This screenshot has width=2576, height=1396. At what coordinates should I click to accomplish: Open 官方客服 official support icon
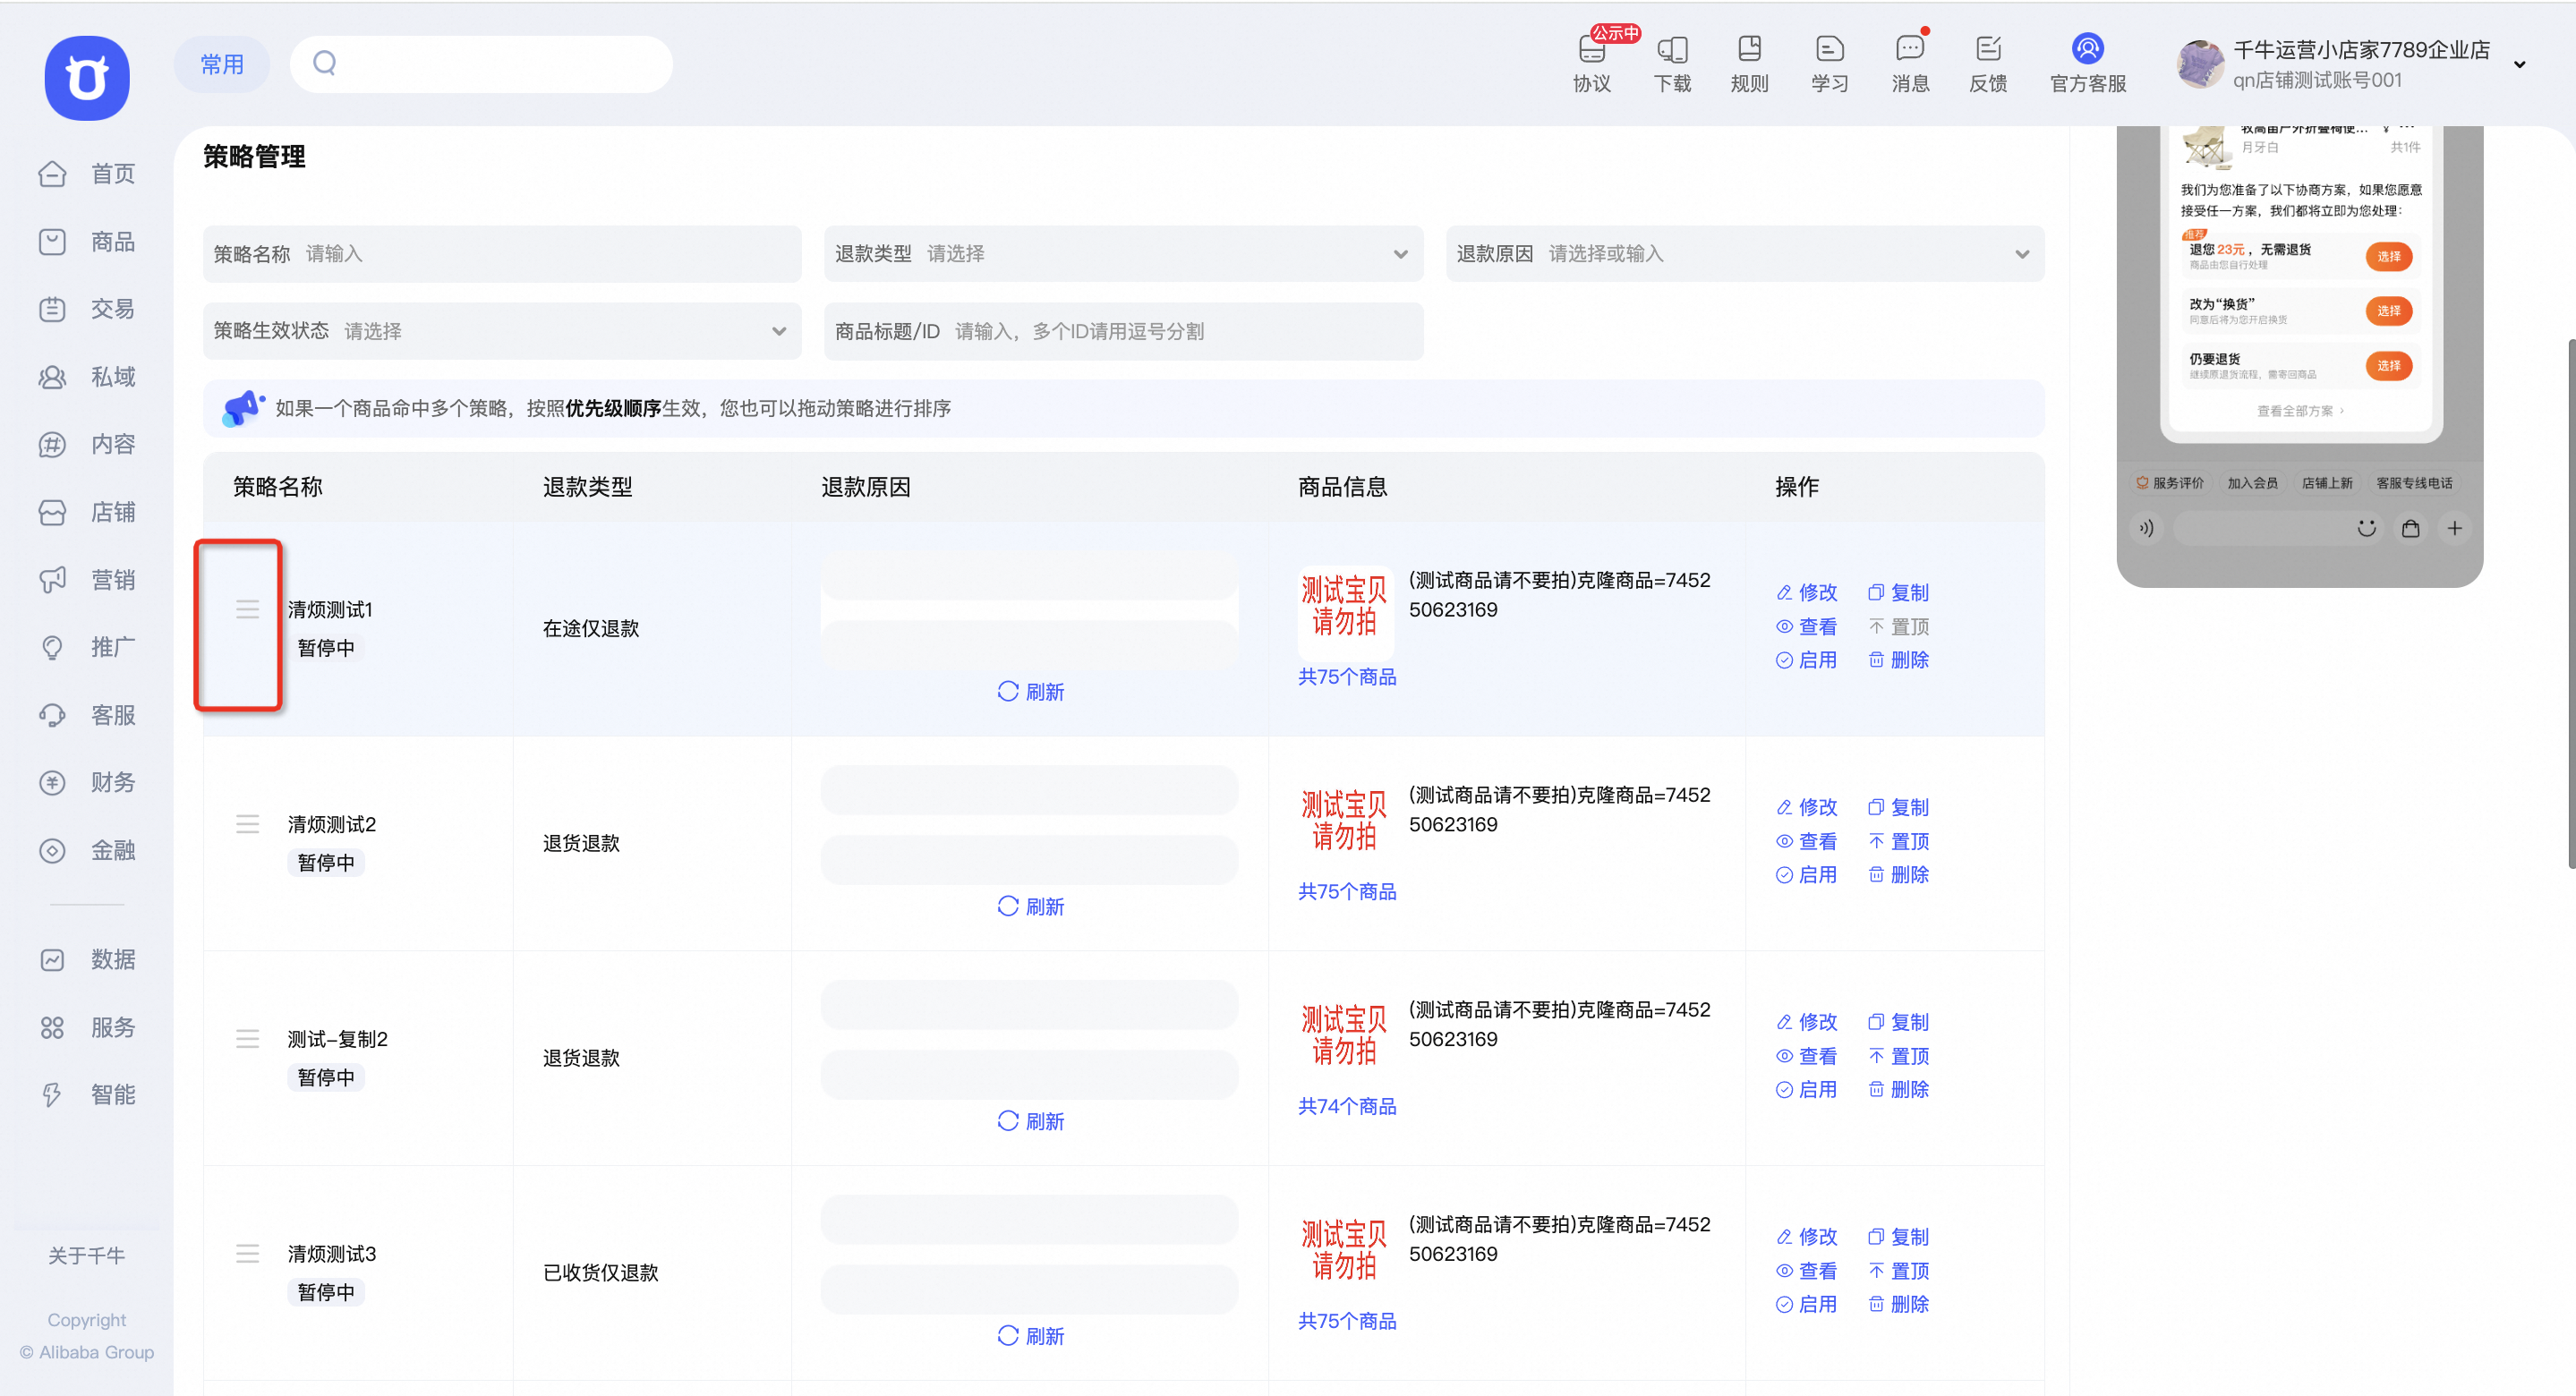(x=2087, y=62)
